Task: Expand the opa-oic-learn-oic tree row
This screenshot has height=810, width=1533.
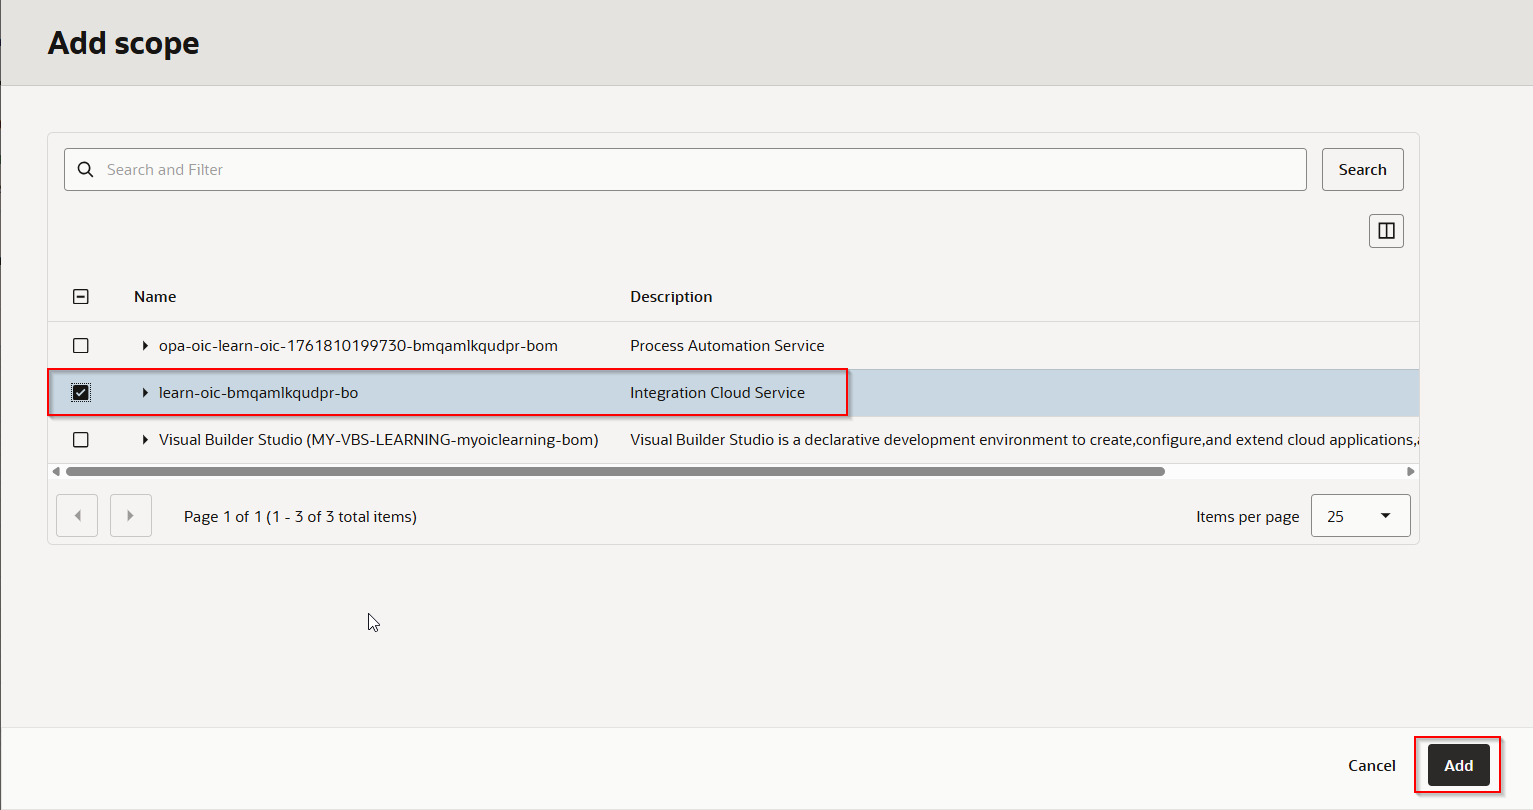Action: (145, 346)
